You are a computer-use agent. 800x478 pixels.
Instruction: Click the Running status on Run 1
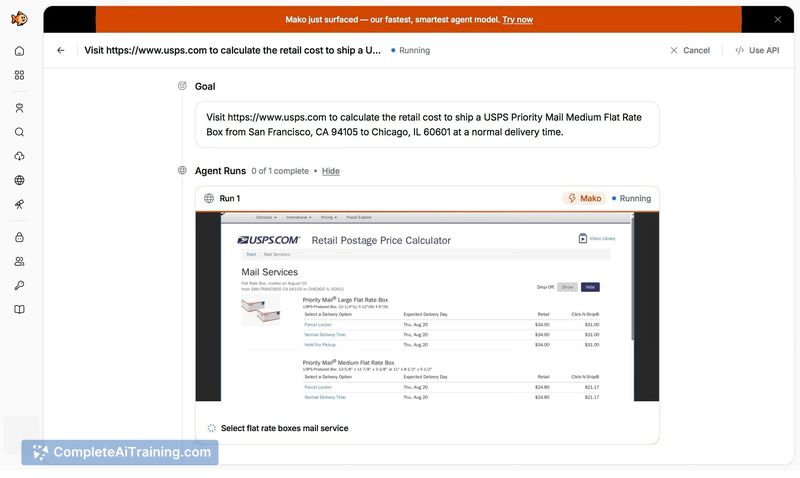click(x=632, y=198)
